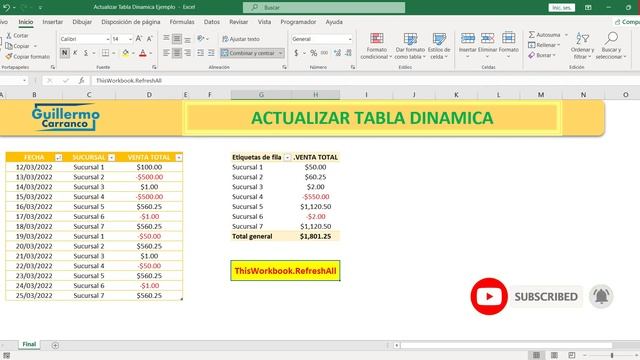
Task: Open Formato condicional
Action: click(x=376, y=46)
